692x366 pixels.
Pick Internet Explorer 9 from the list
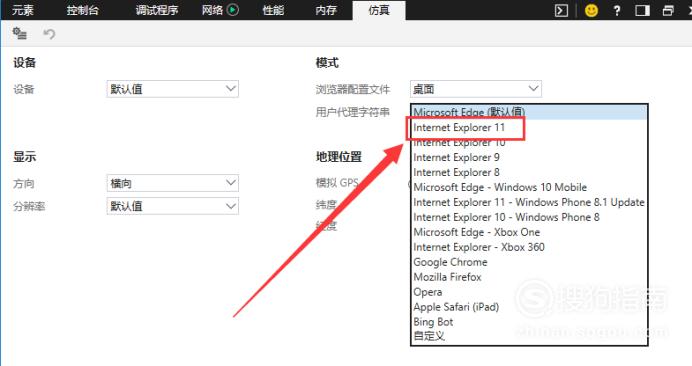point(529,157)
